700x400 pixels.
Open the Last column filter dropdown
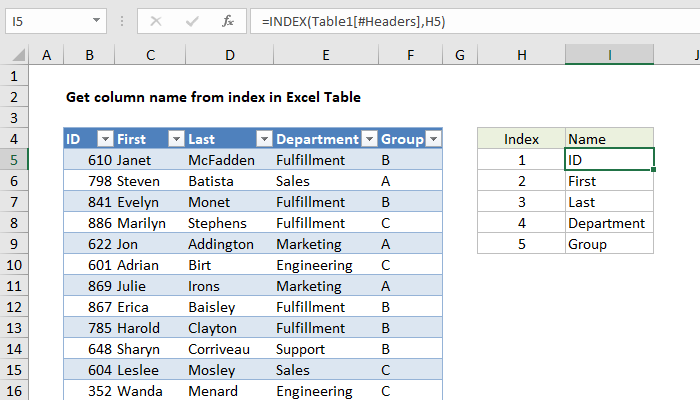[264, 140]
